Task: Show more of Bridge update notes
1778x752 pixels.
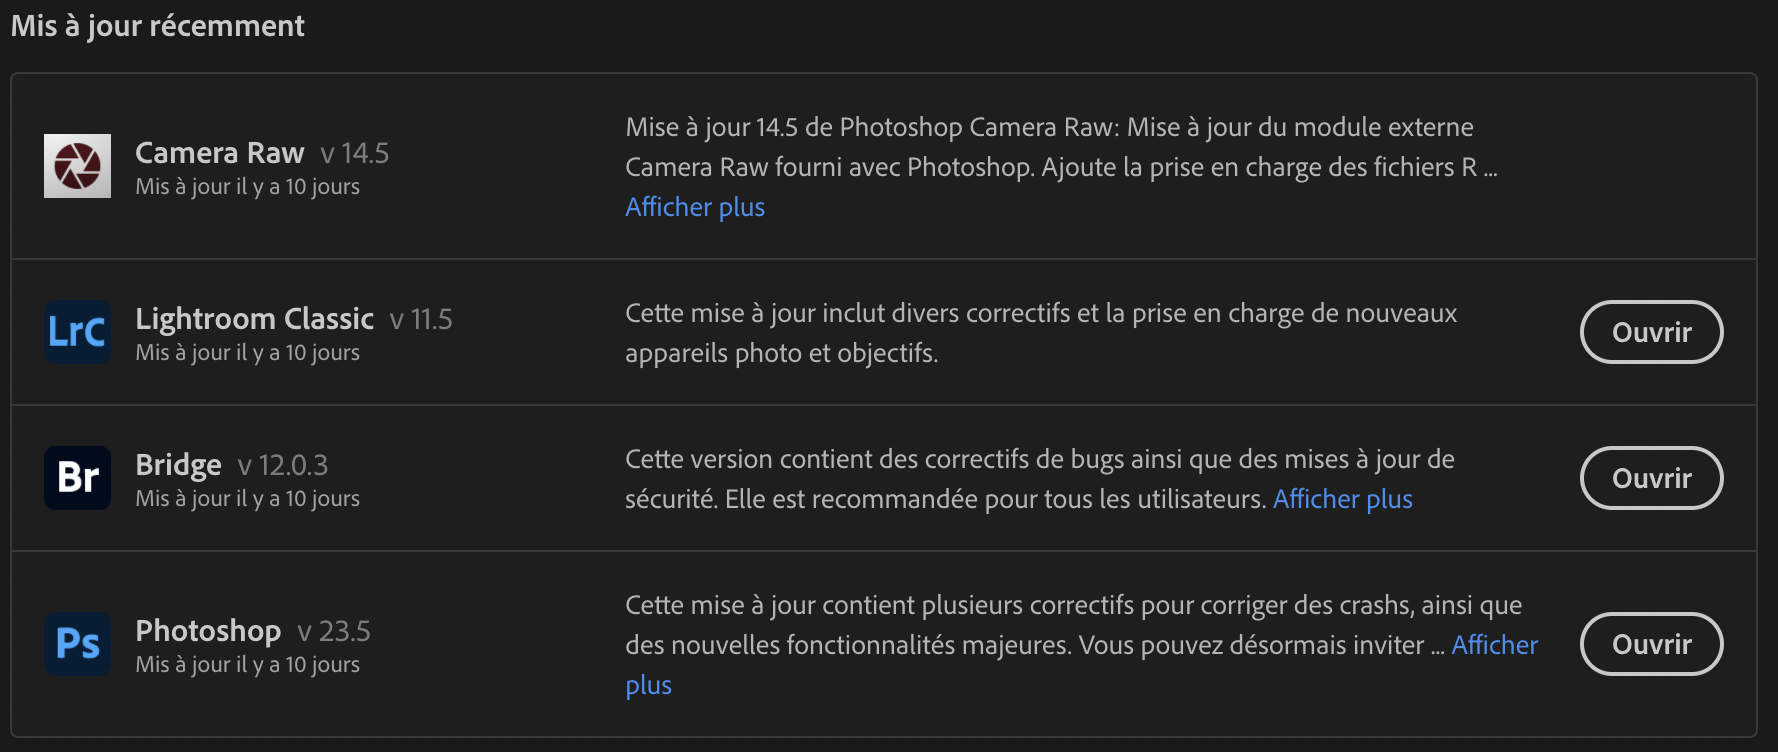Action: [1342, 499]
